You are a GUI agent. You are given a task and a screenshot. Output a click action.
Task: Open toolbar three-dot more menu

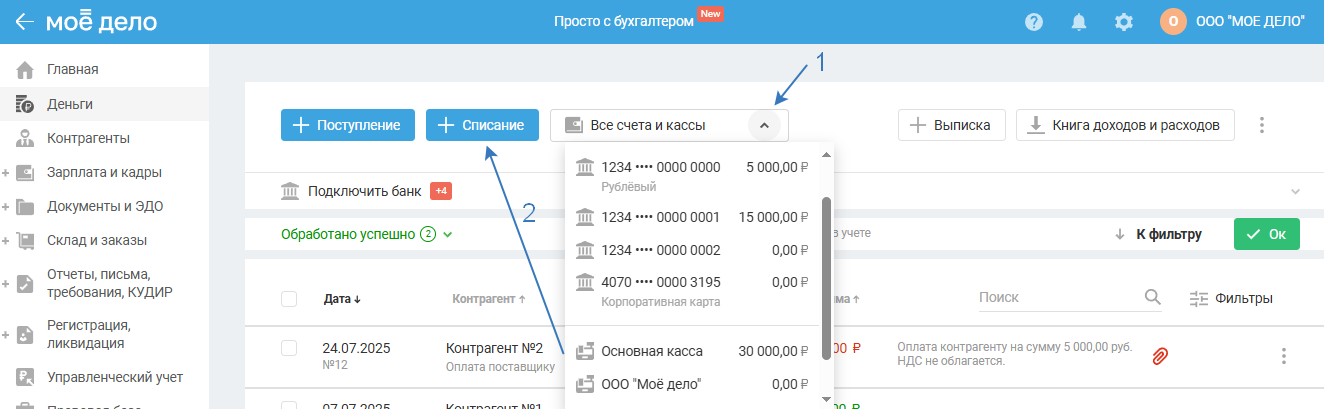1262,125
